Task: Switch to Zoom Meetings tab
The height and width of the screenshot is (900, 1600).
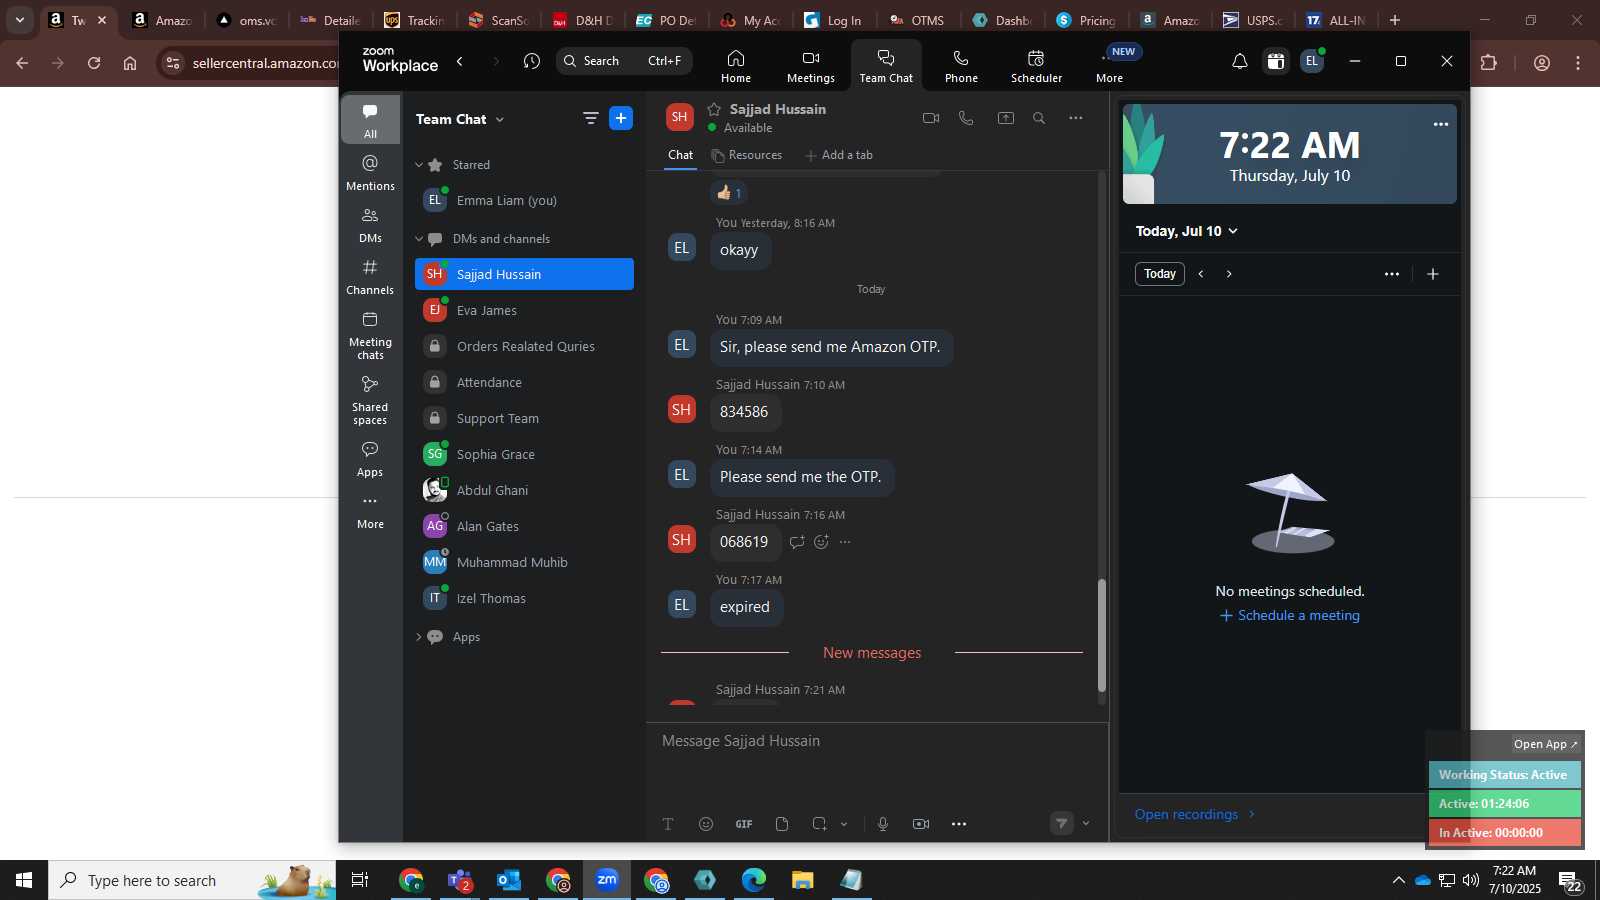Action: (811, 66)
